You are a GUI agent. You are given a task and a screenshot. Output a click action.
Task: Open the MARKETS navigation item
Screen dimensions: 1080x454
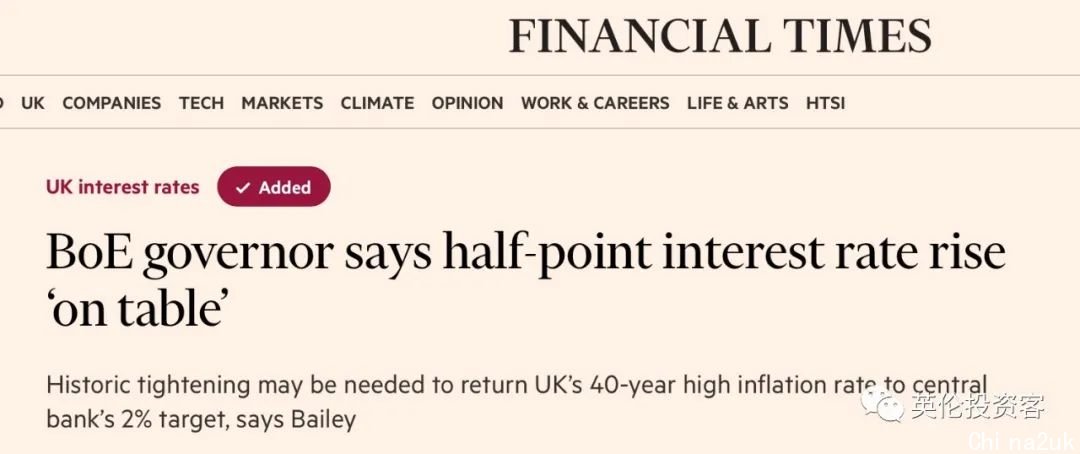pyautogui.click(x=282, y=103)
